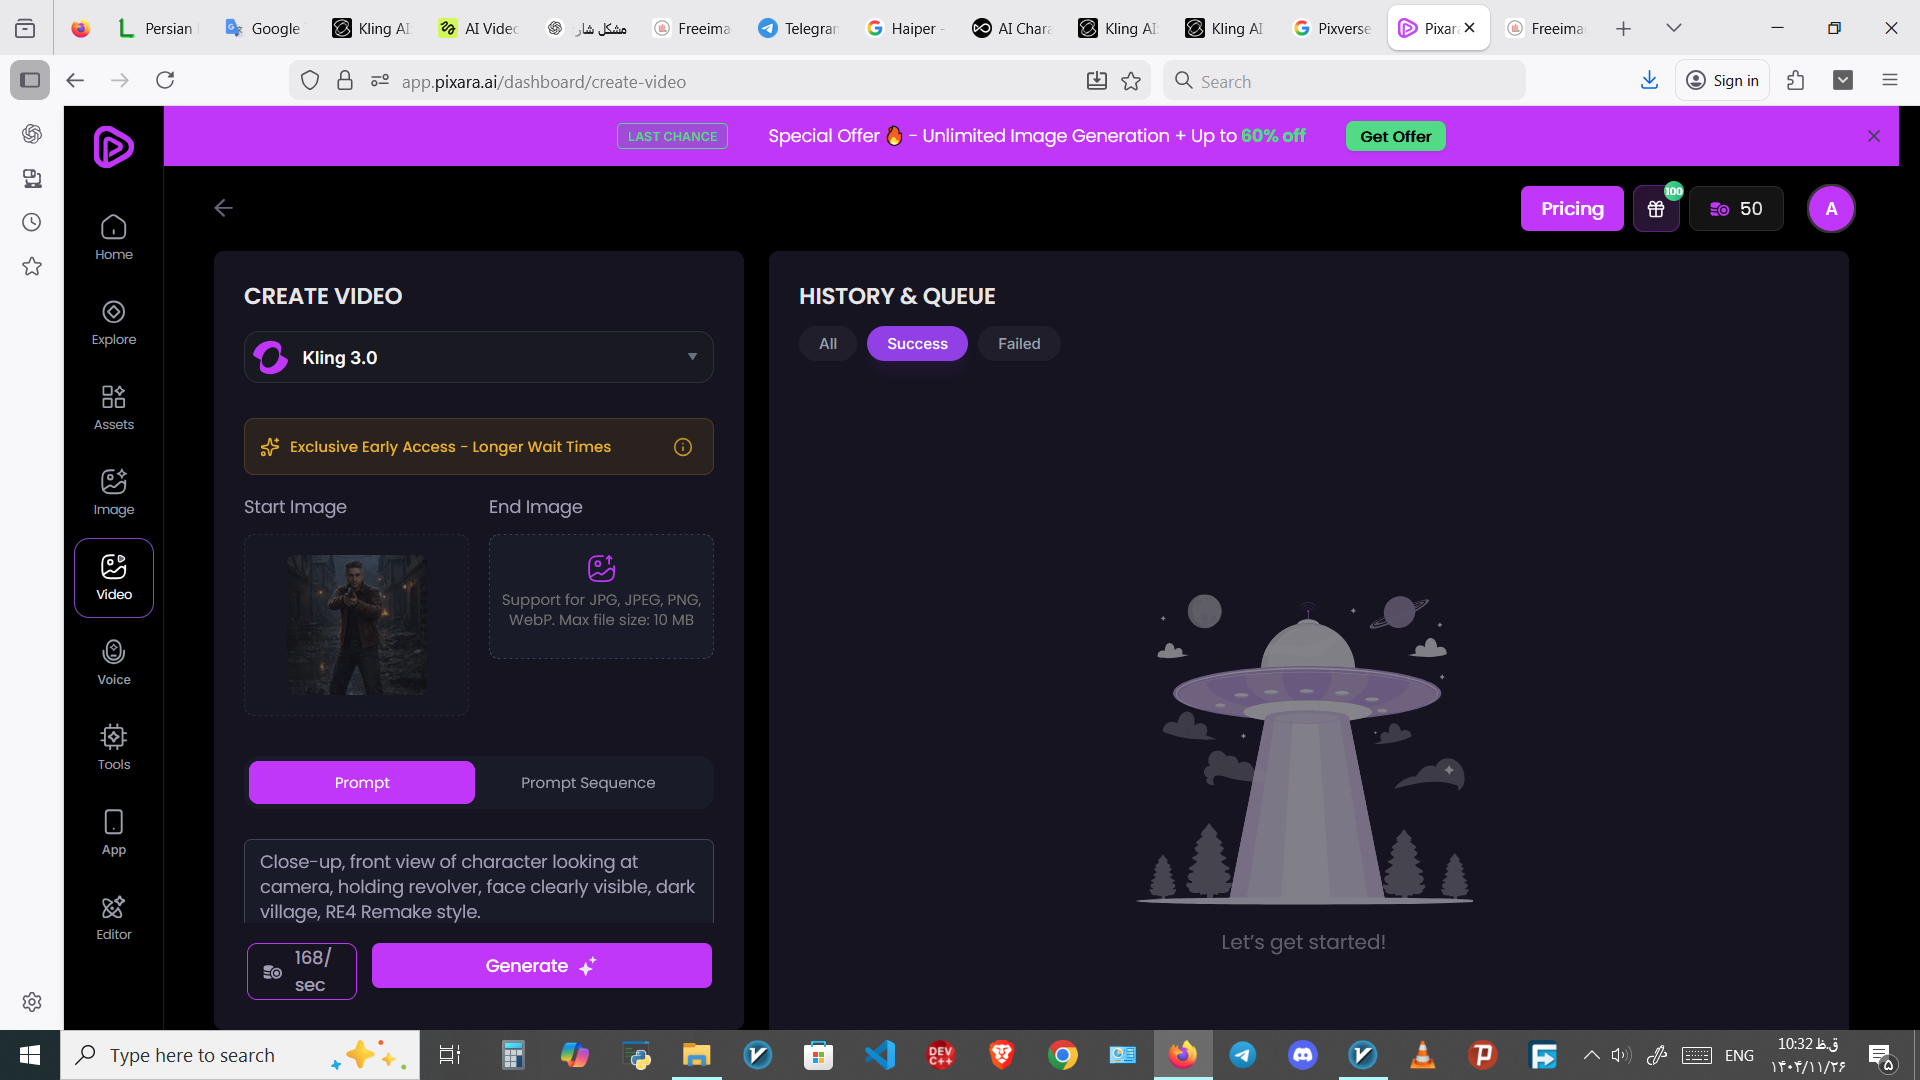Open the App section in sidebar

(x=114, y=833)
